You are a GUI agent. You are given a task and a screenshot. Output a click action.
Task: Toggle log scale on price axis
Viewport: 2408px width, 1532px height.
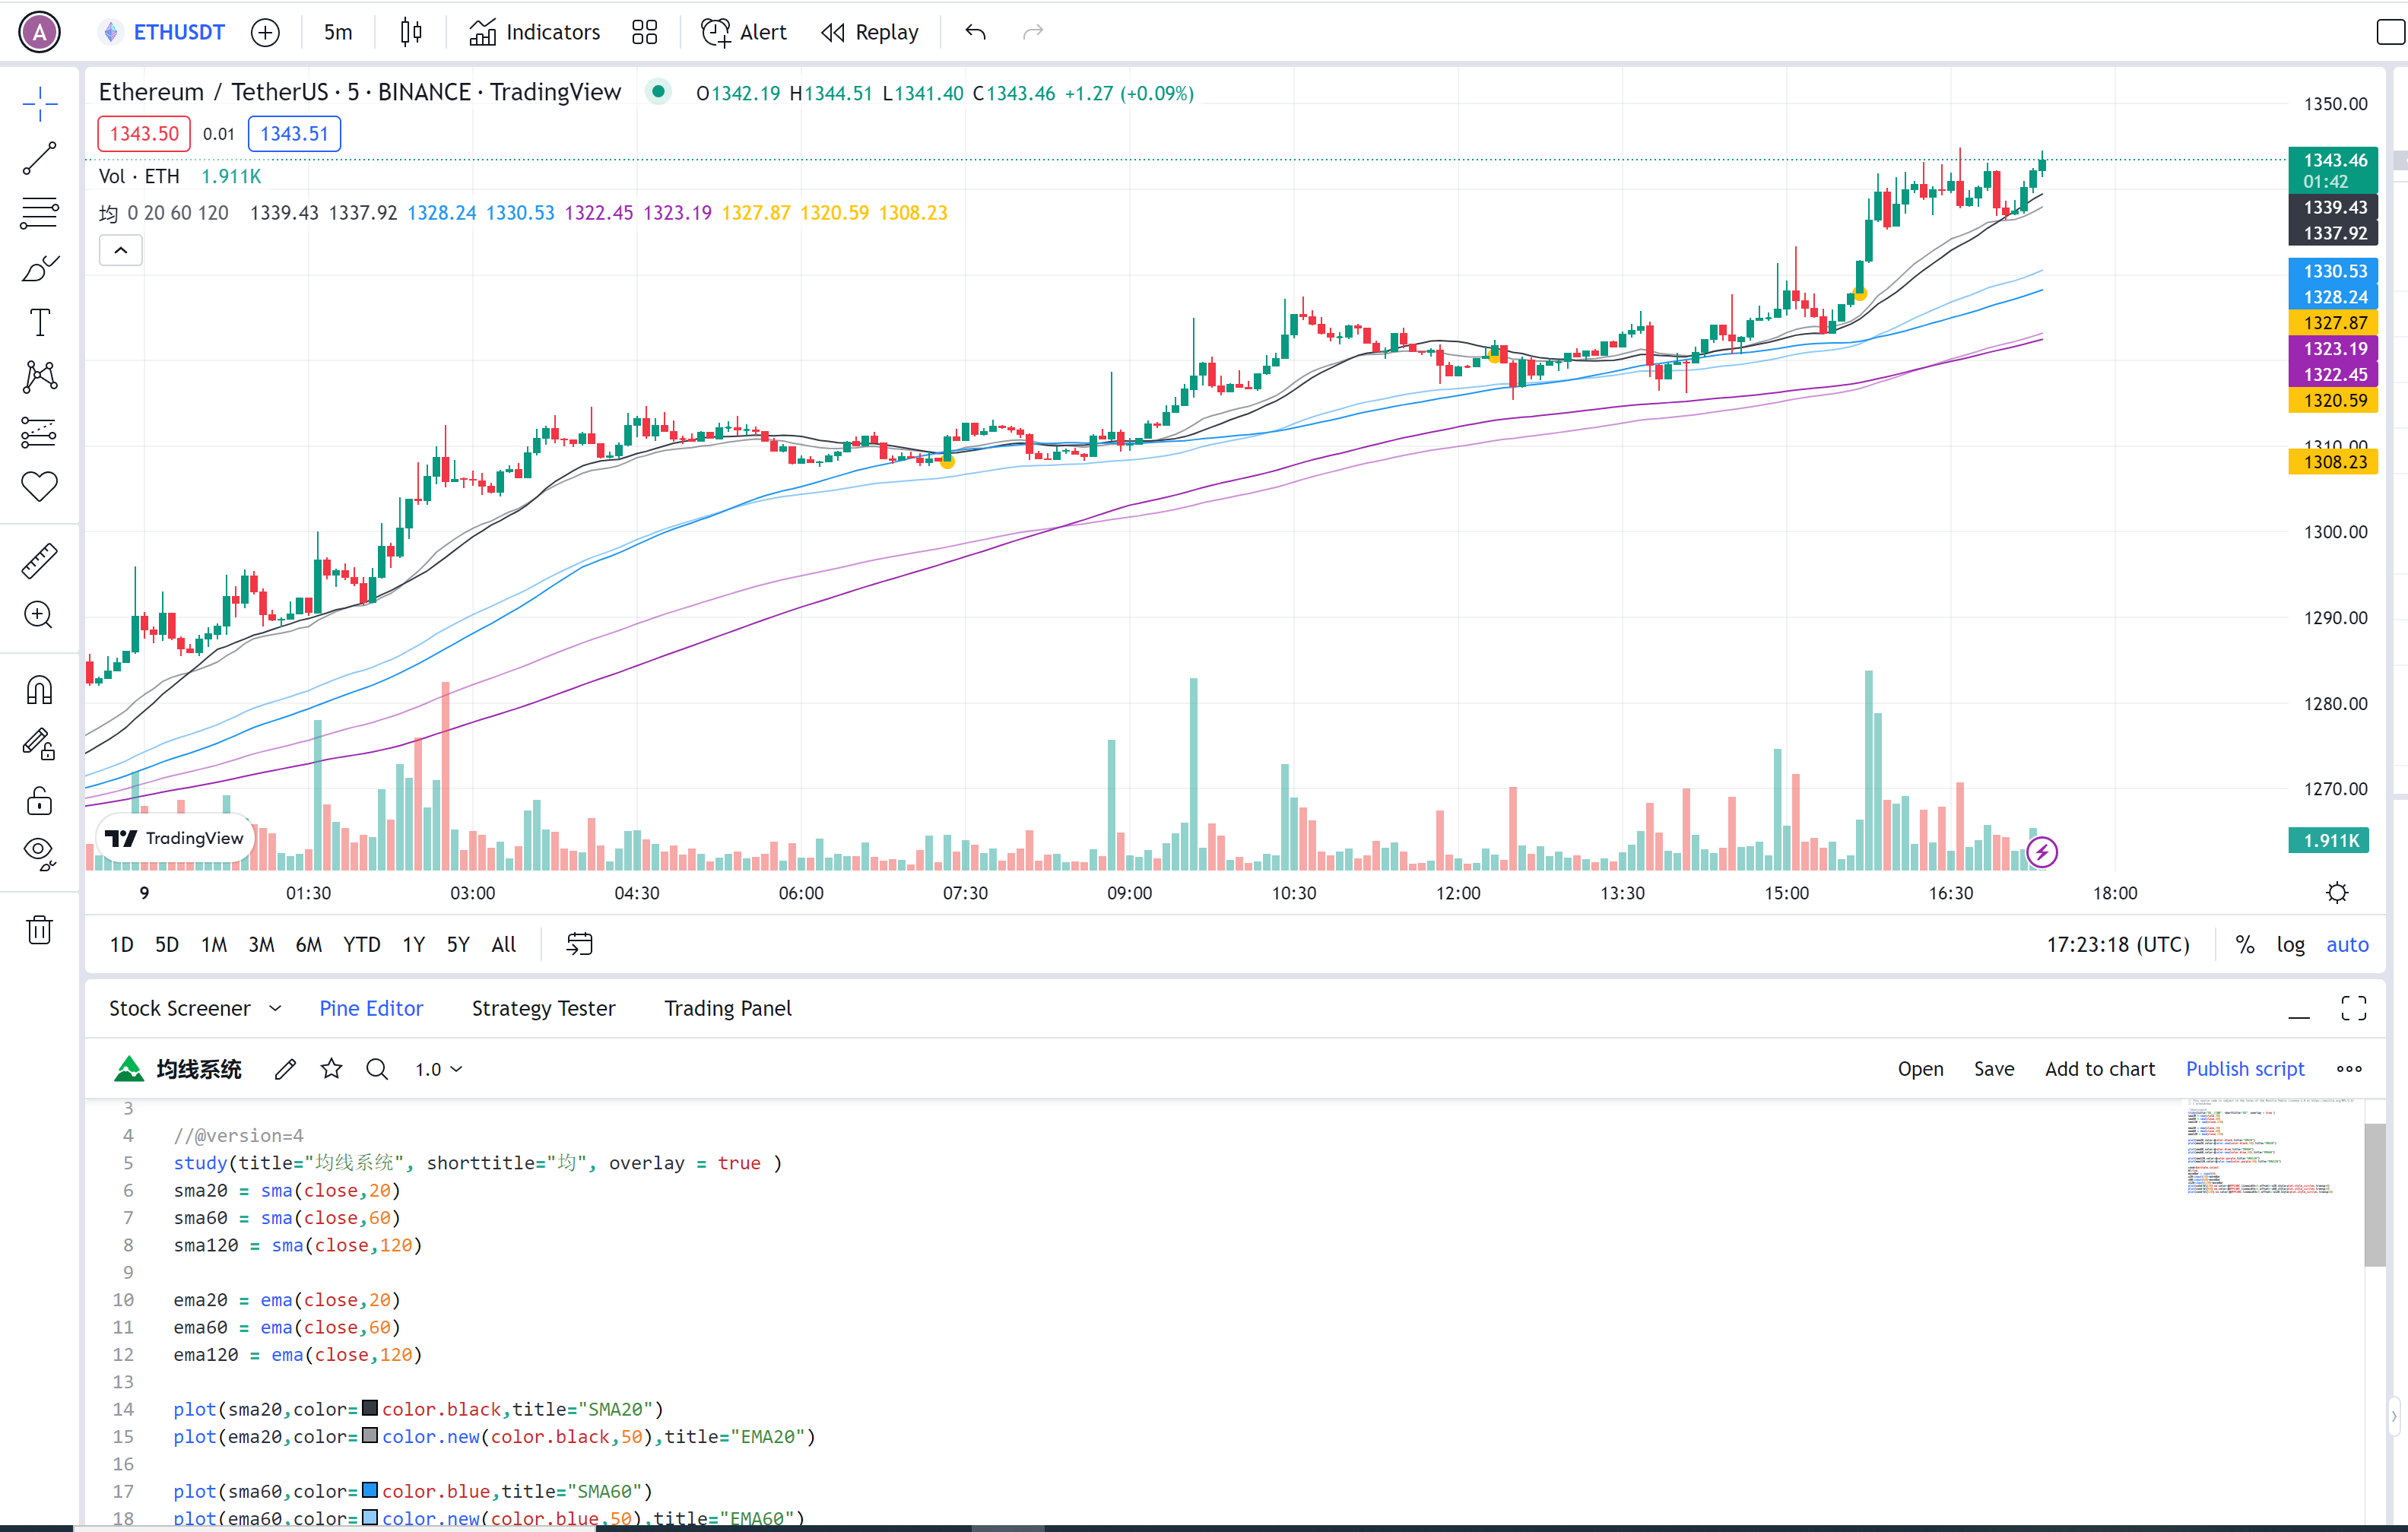click(2290, 945)
